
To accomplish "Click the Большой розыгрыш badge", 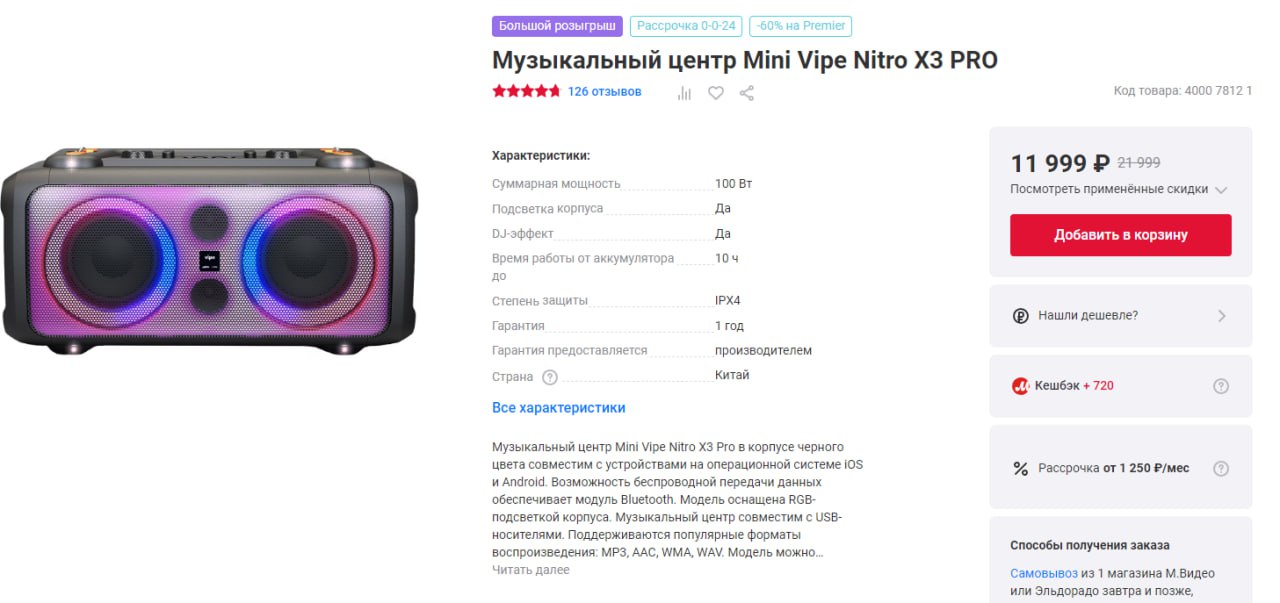I will (557, 26).
